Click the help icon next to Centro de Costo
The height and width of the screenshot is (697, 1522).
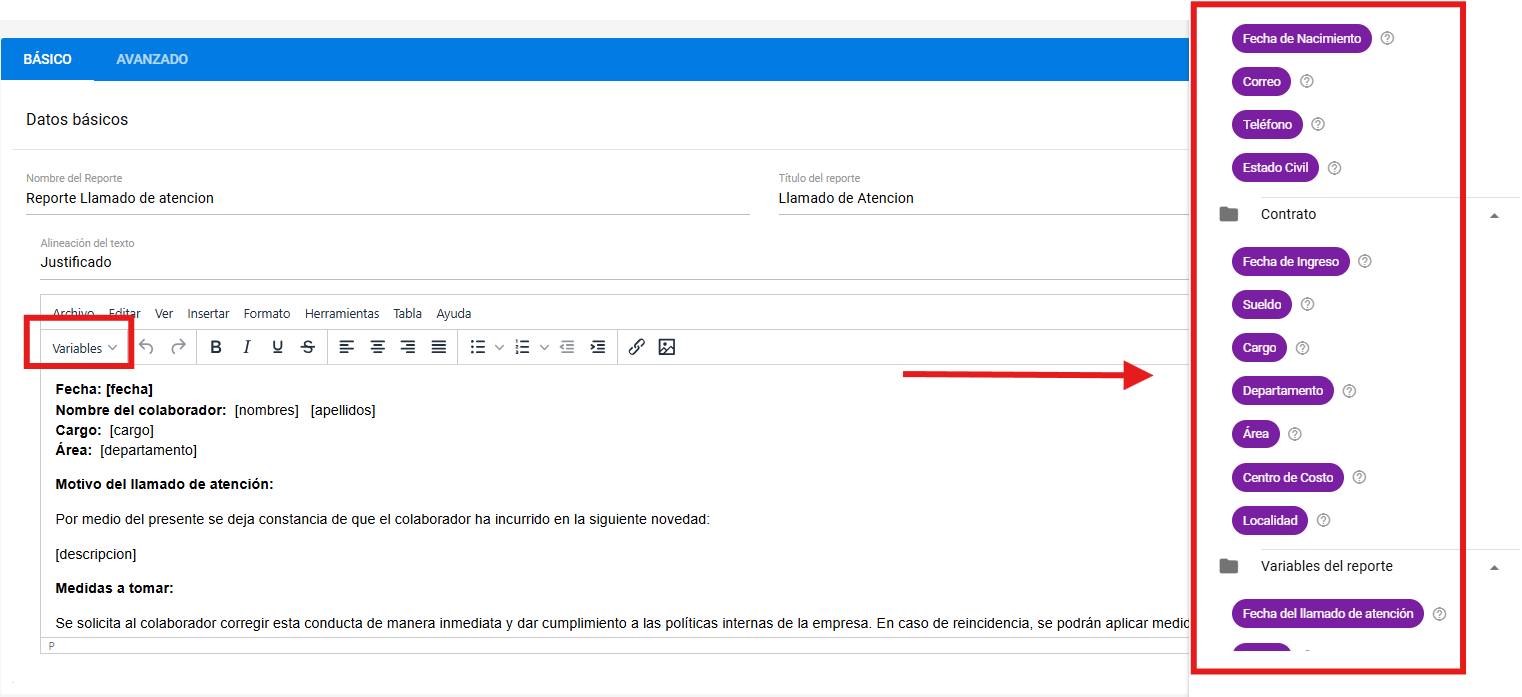coord(1359,478)
